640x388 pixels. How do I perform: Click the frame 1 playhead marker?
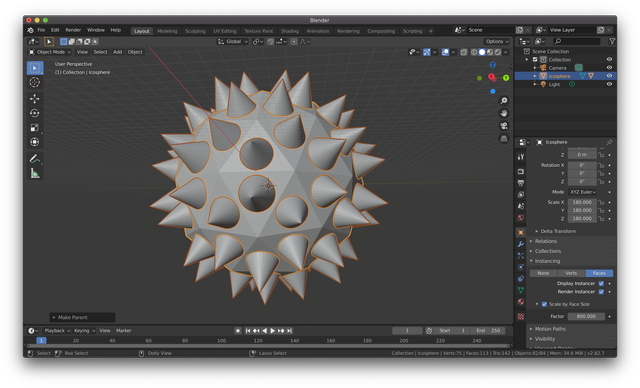pos(41,341)
